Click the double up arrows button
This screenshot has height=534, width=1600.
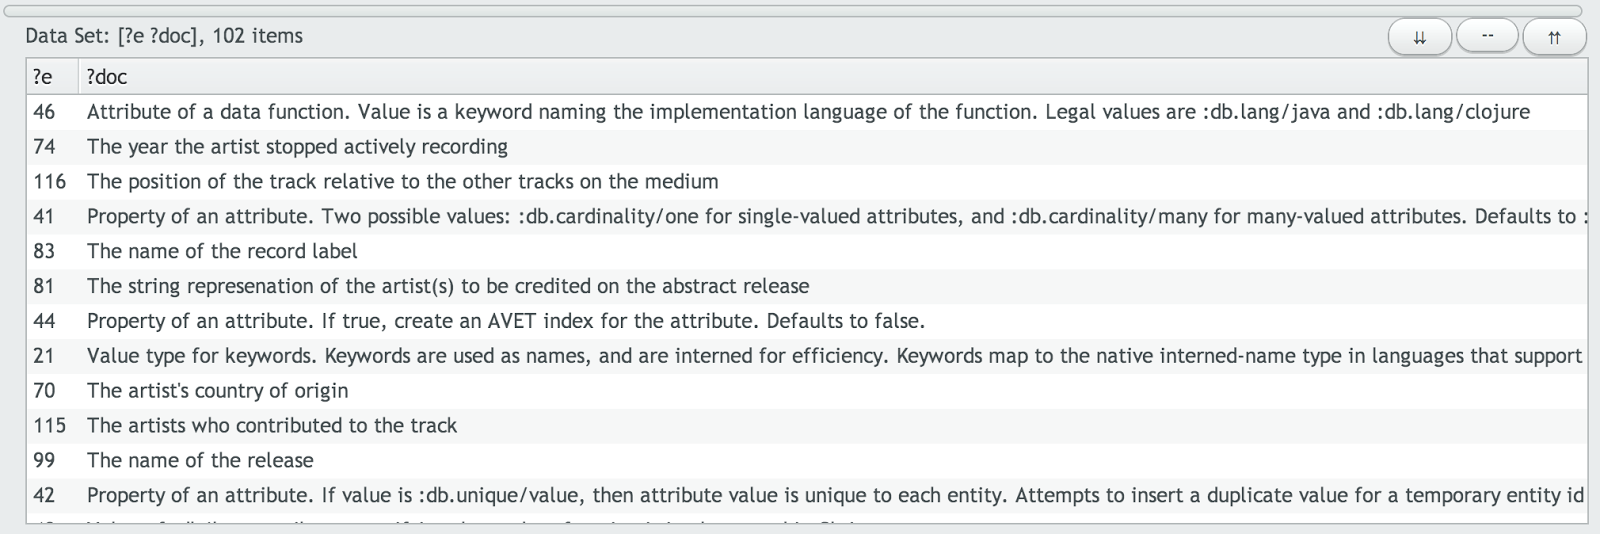tap(1554, 38)
